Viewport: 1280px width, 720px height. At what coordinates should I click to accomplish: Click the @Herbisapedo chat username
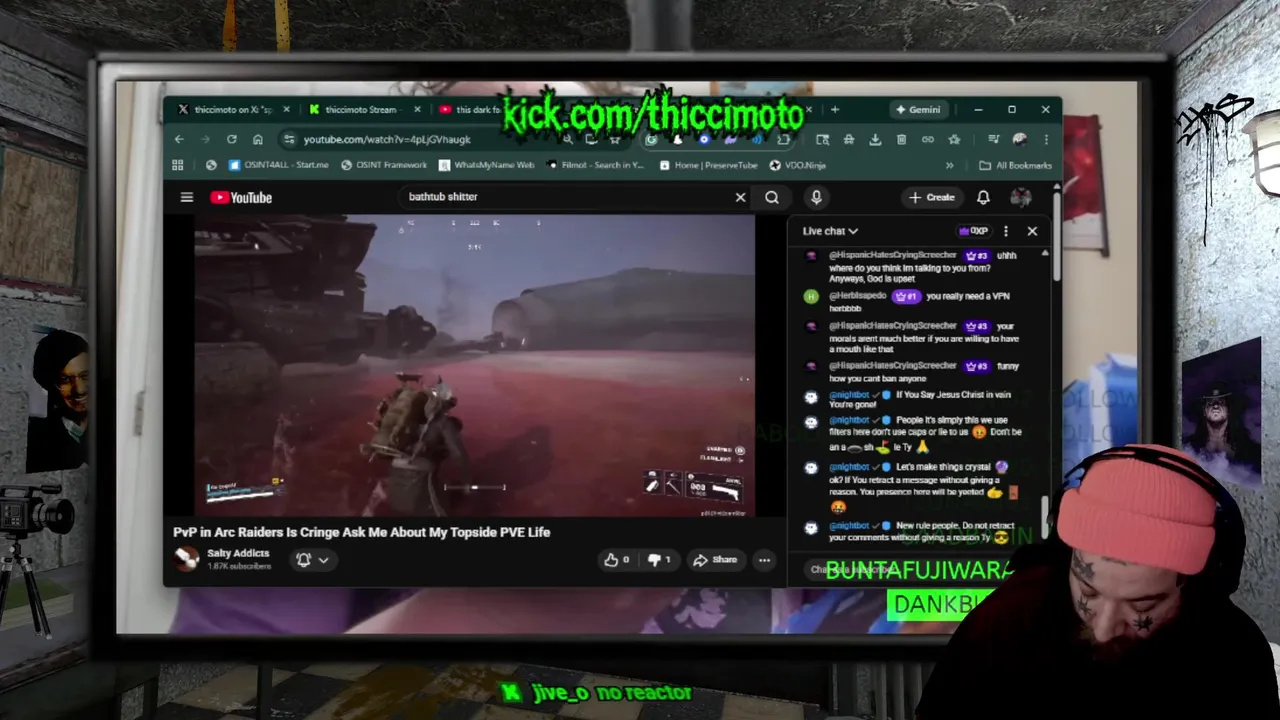coord(858,296)
